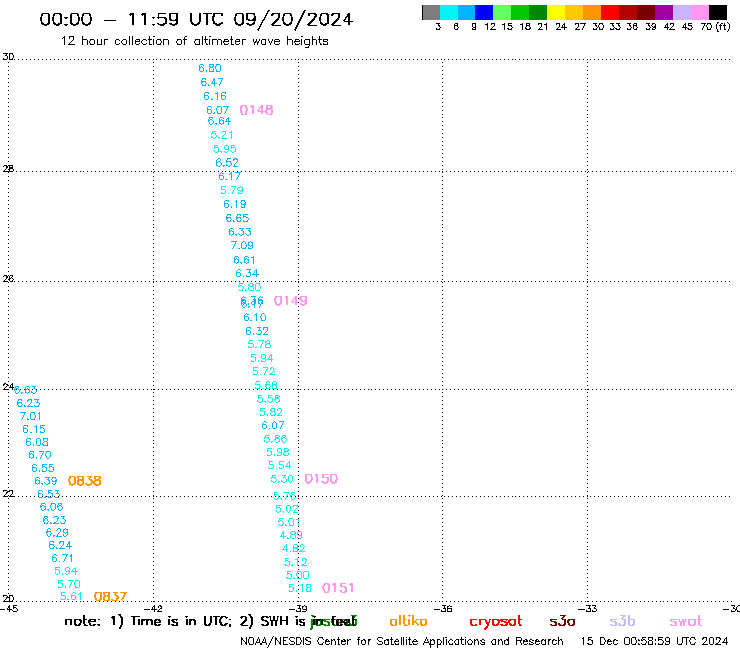Click the wave height value 6.52
This screenshot has width=740, height=650.
point(227,163)
